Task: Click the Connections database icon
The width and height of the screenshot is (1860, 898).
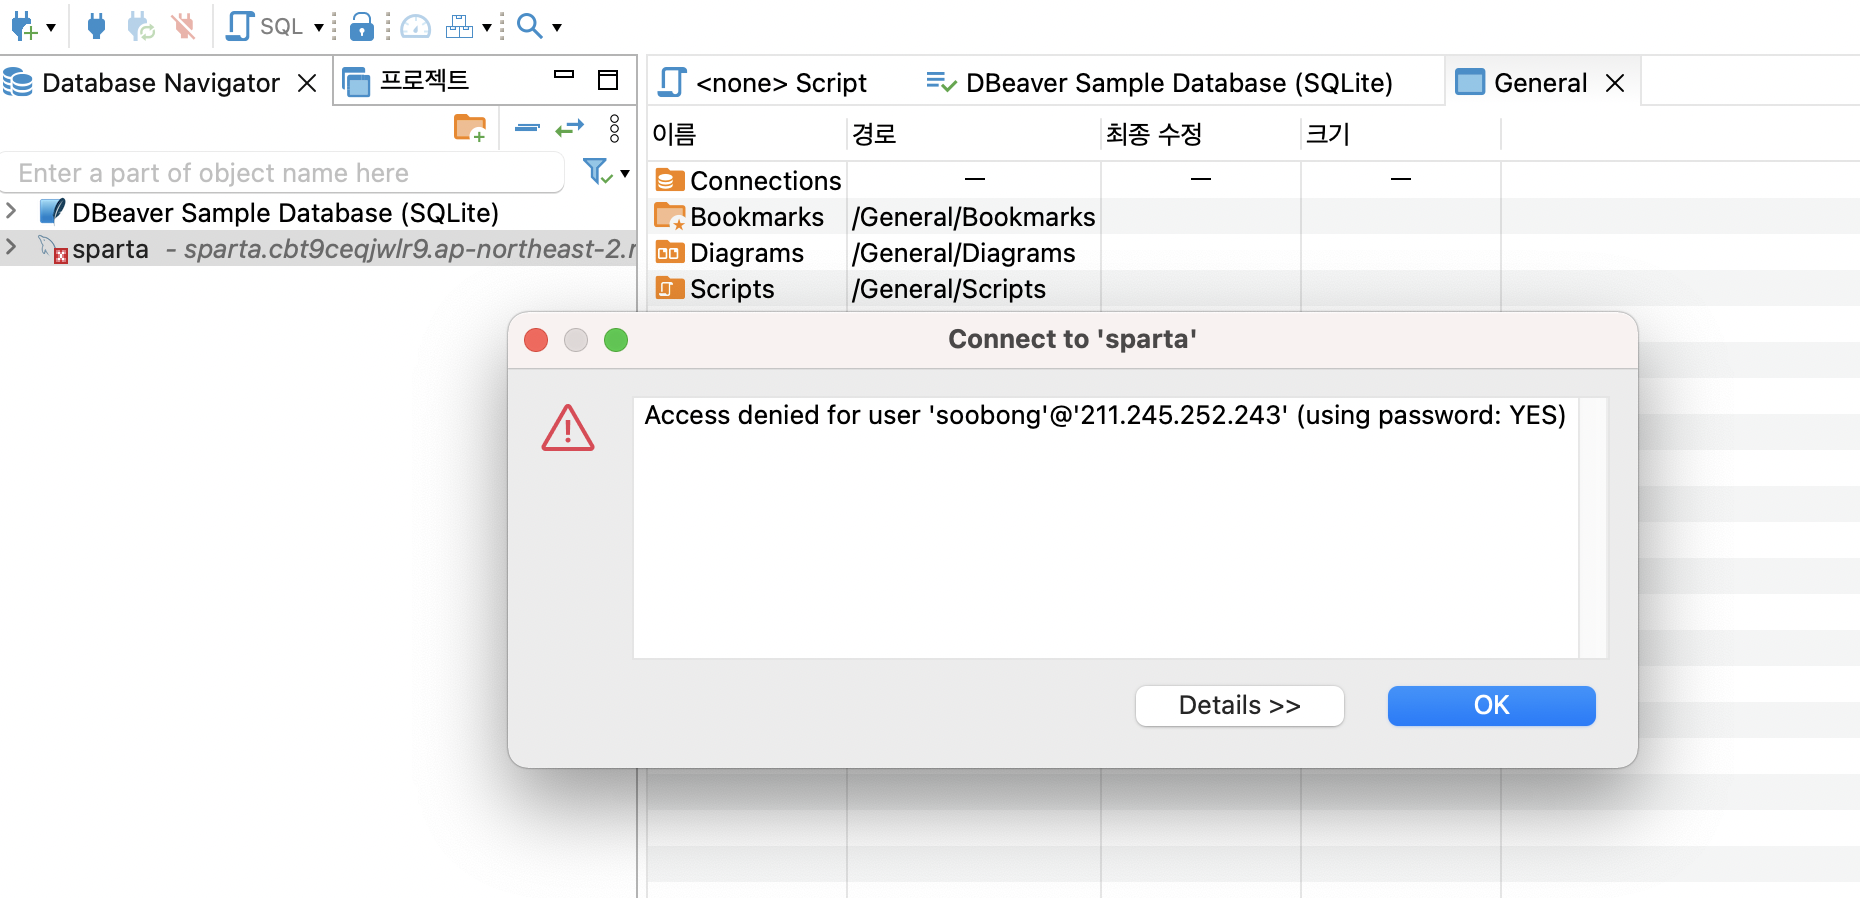Action: point(670,180)
